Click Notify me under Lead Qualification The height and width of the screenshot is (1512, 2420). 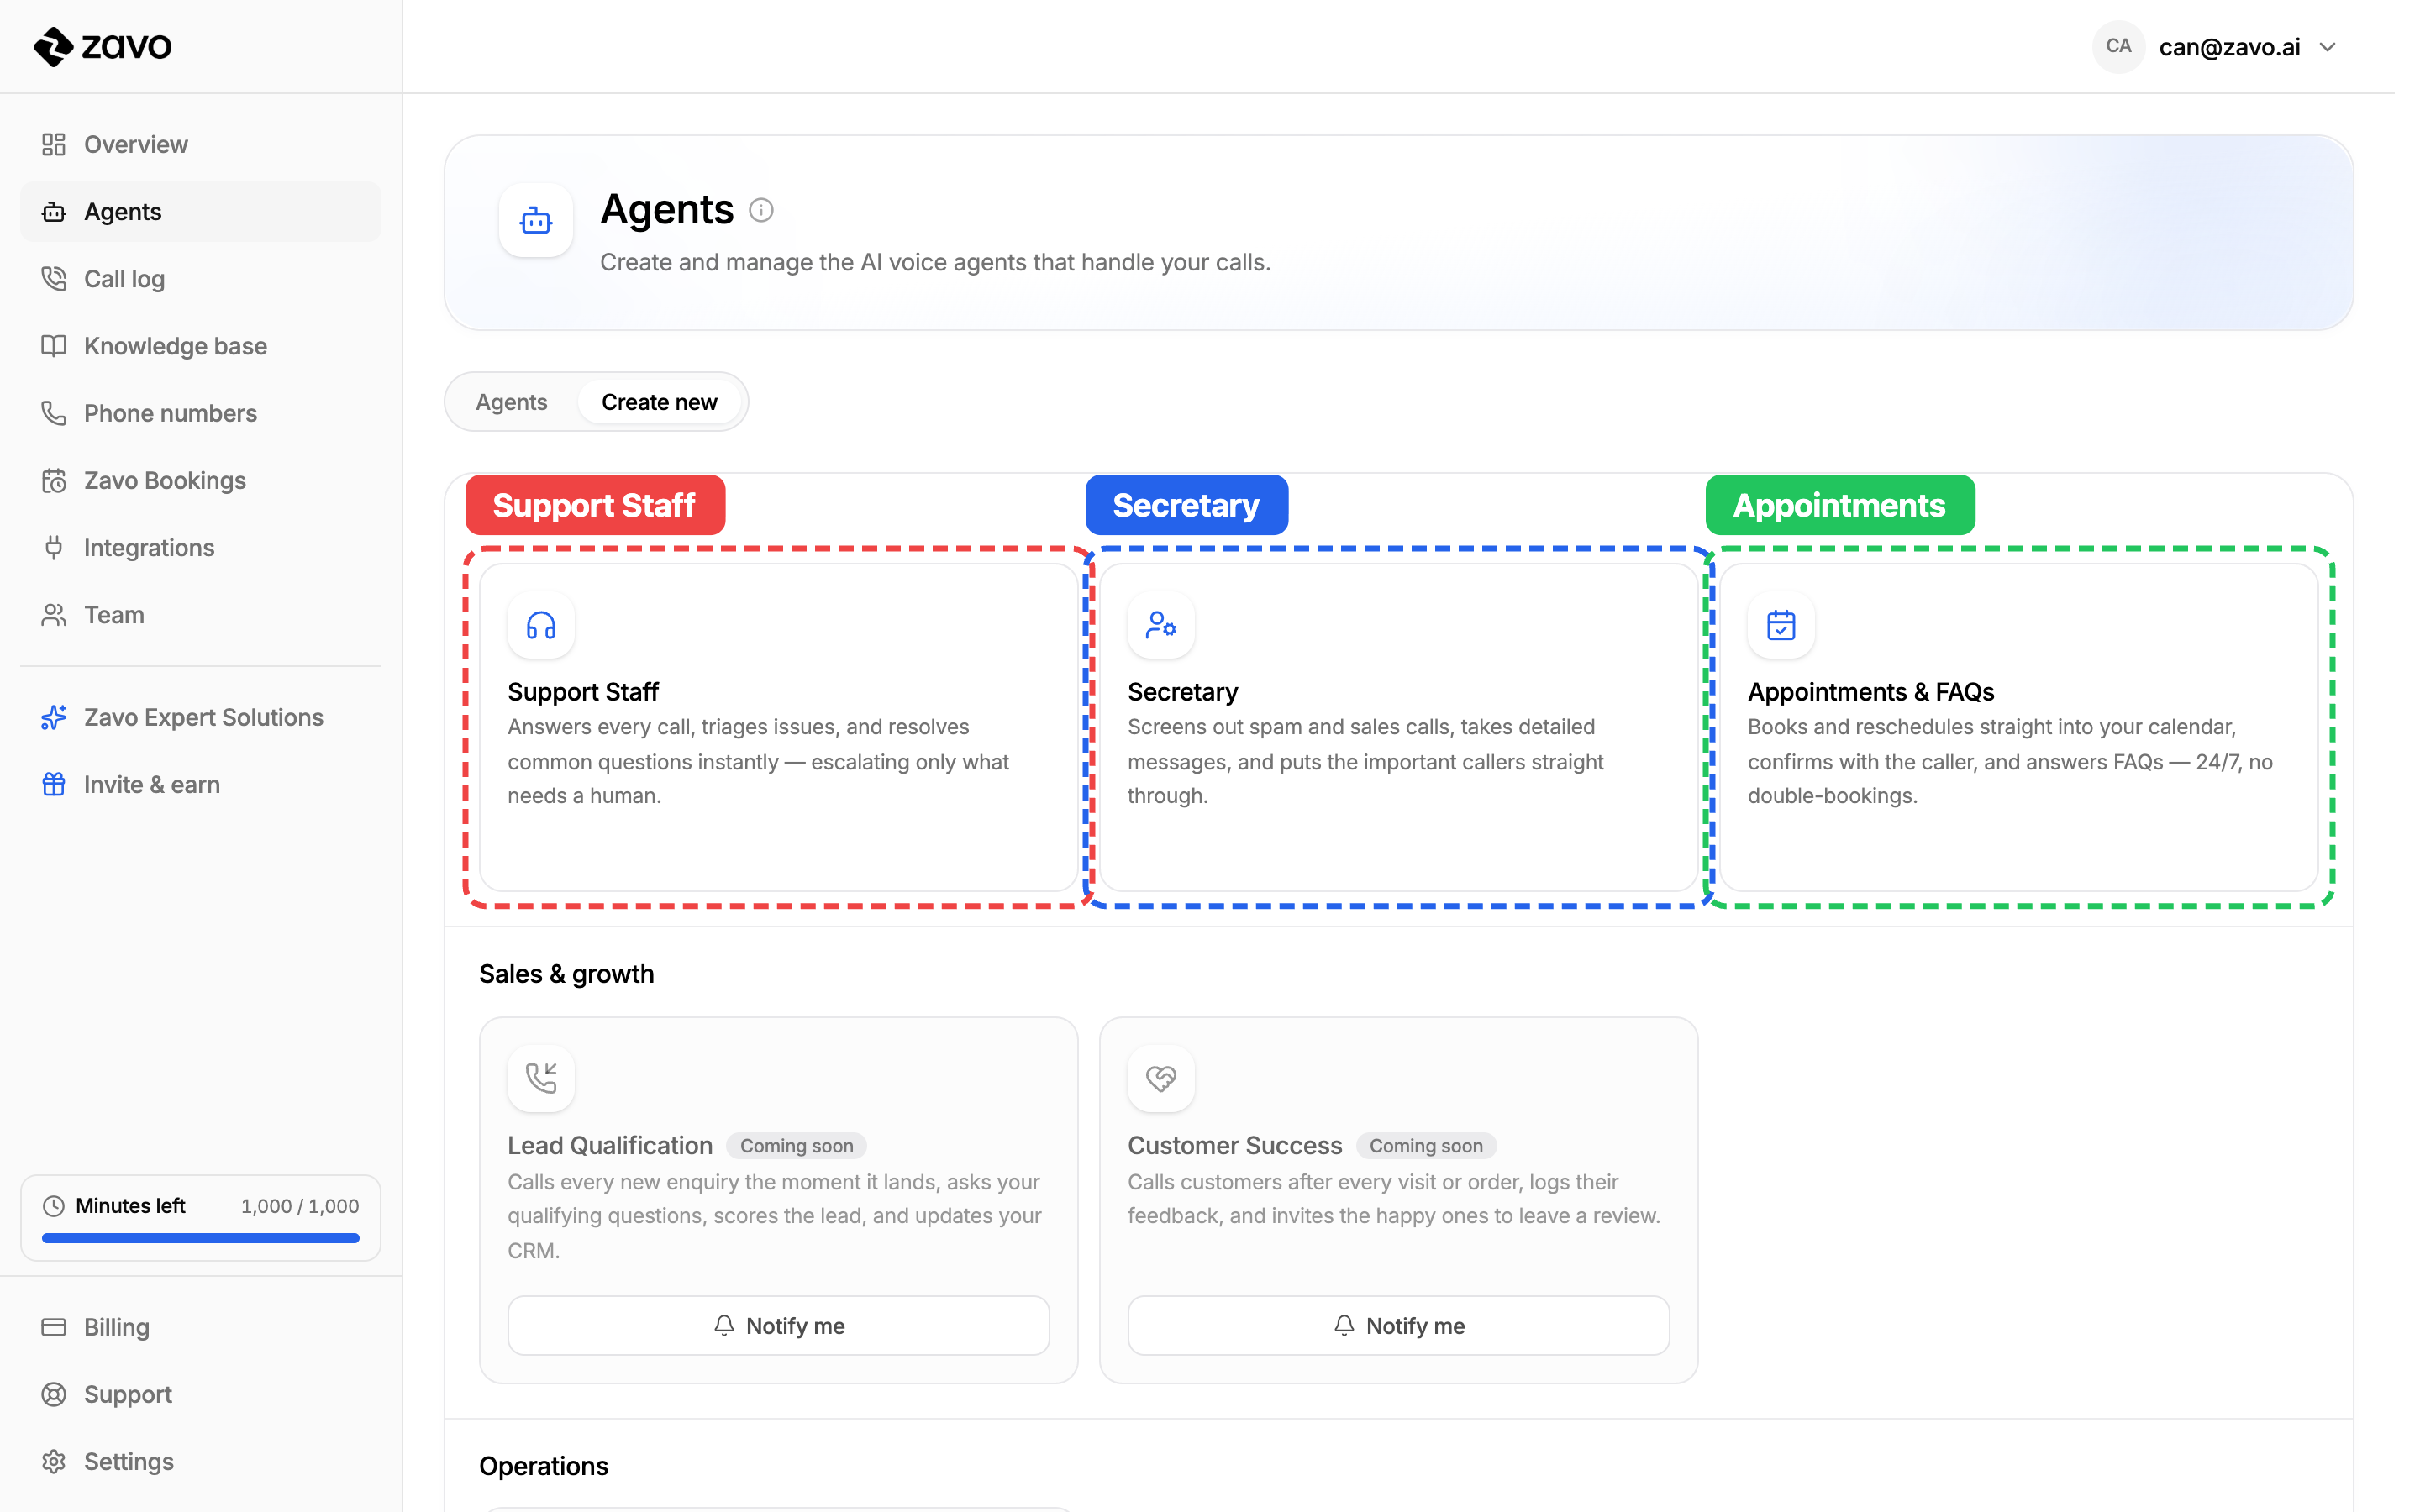[x=779, y=1326]
